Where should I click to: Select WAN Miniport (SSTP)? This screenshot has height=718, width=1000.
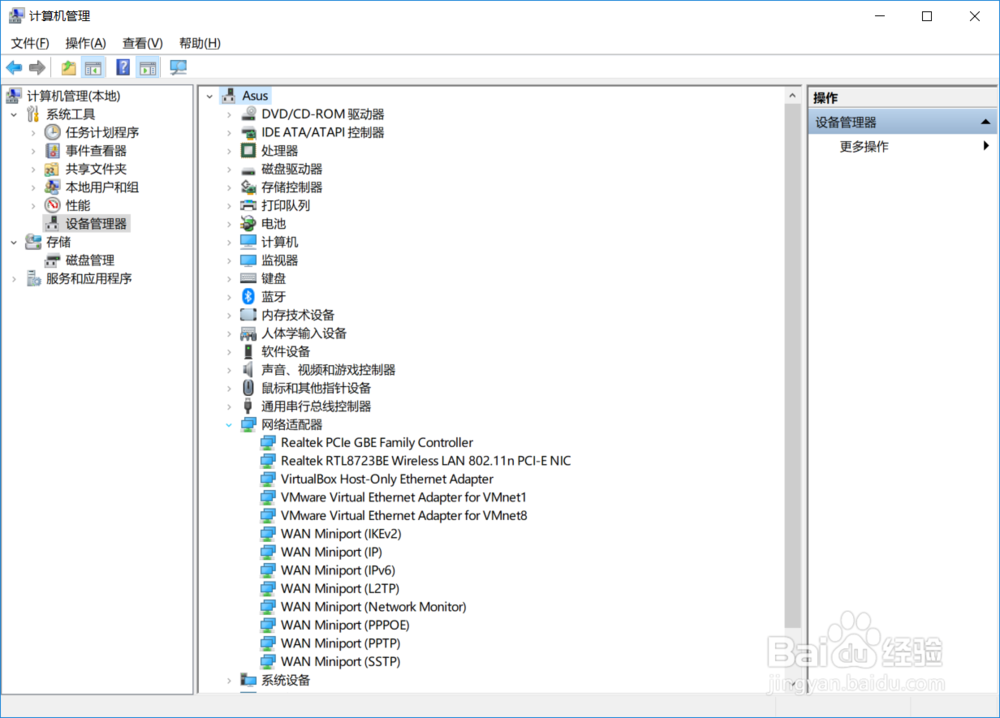[340, 661]
